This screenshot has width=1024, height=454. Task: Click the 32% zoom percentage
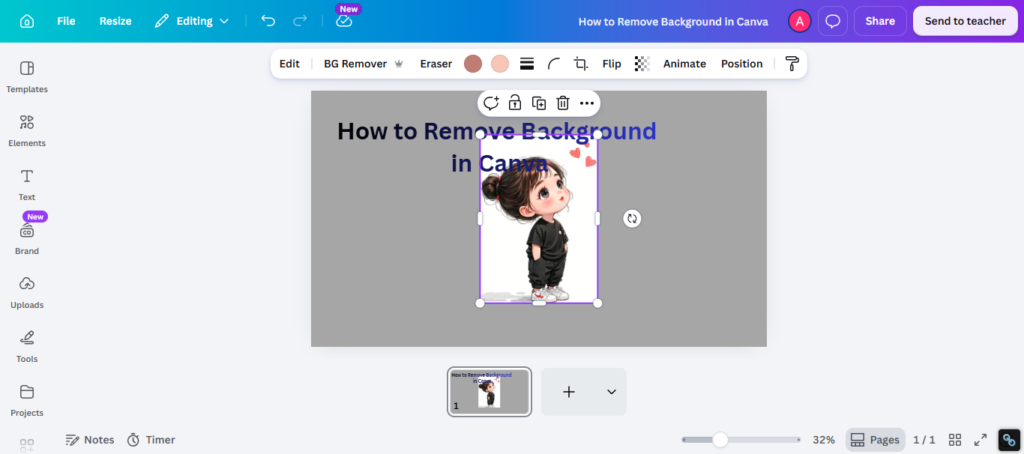coord(824,440)
